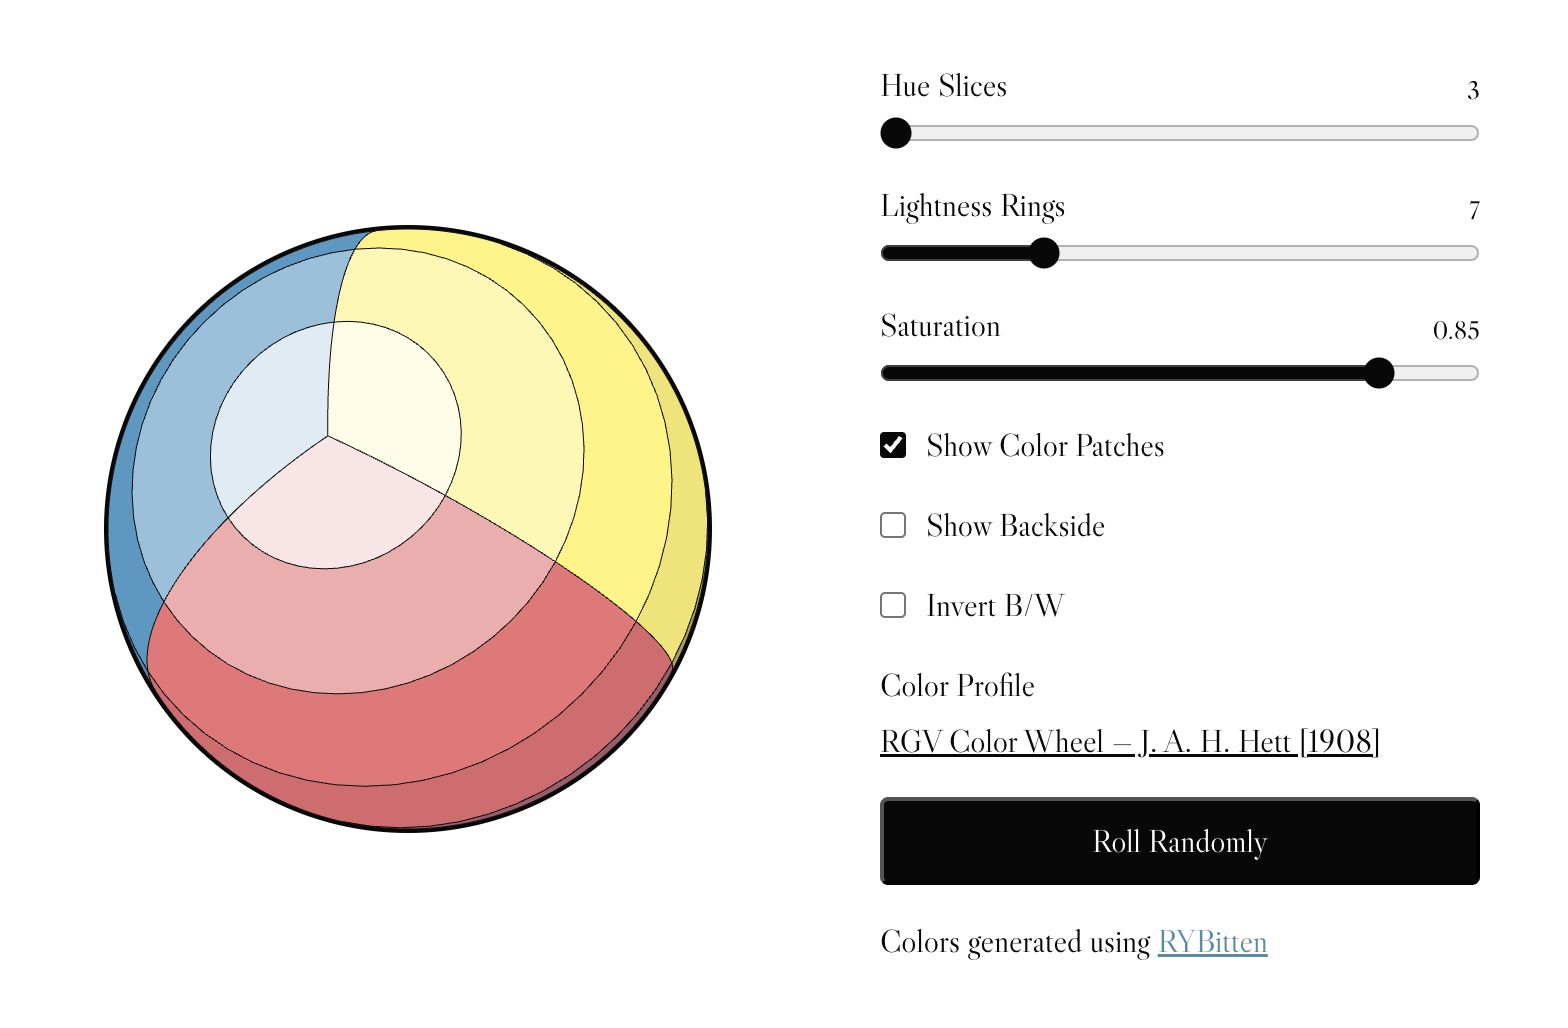Viewport: 1568px width, 1028px height.
Task: Enable the Invert B/W checkbox
Action: point(893,605)
